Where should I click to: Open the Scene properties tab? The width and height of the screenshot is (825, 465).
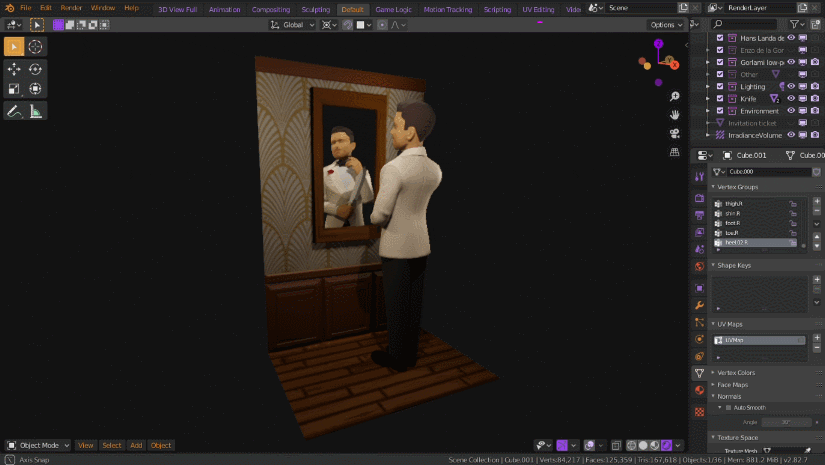(x=699, y=249)
